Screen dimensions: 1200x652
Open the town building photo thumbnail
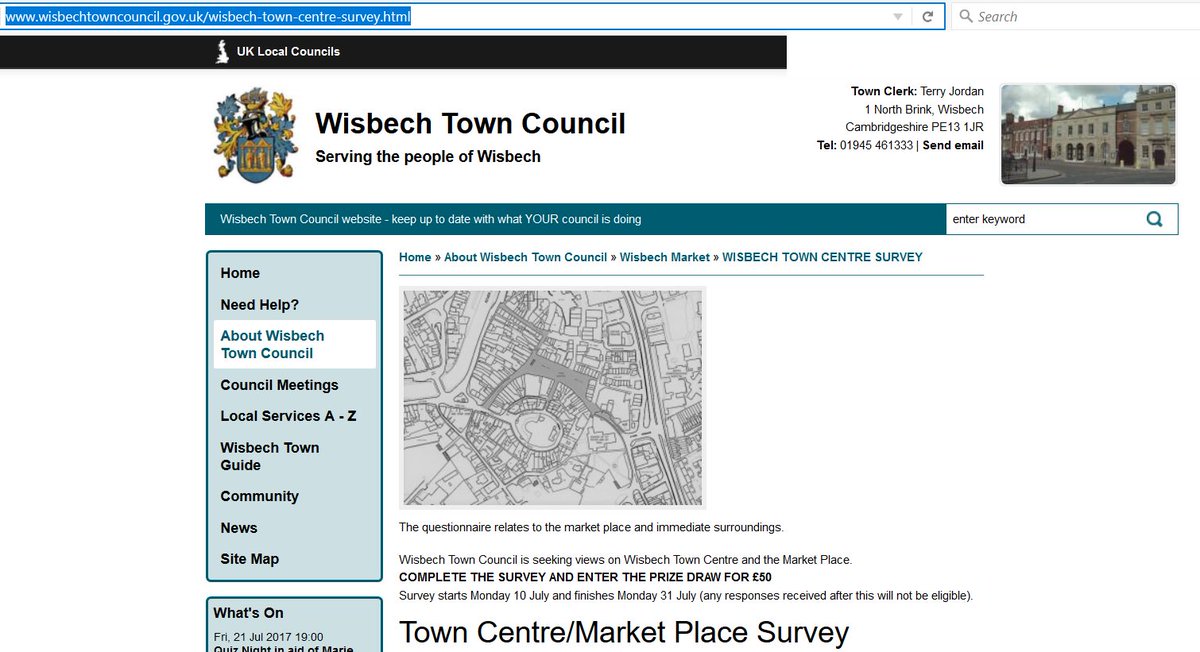[1088, 134]
